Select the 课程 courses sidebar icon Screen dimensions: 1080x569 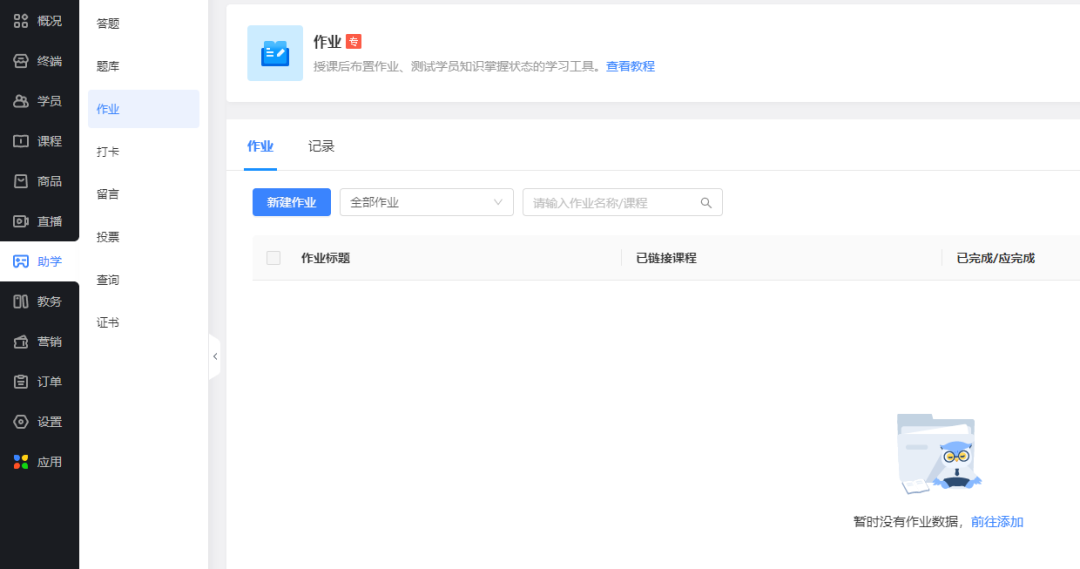[x=21, y=141]
